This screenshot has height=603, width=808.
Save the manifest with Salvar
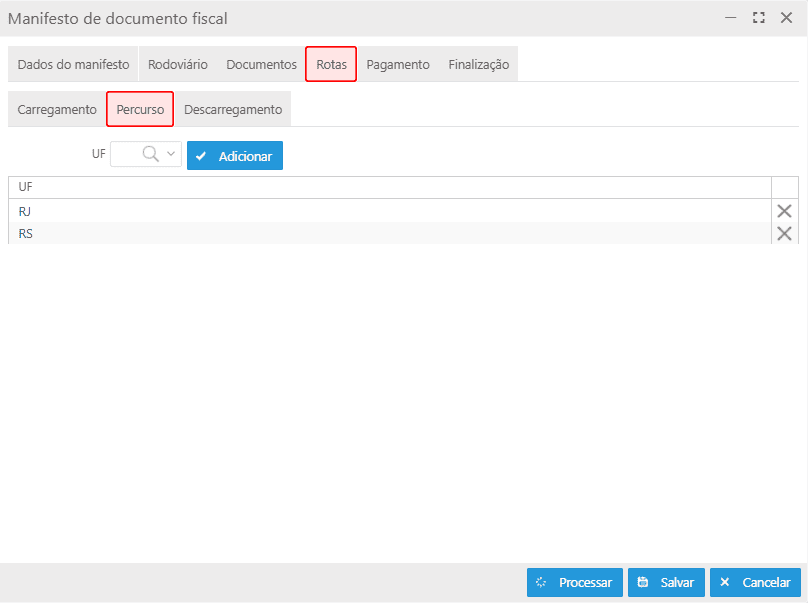coord(666,582)
